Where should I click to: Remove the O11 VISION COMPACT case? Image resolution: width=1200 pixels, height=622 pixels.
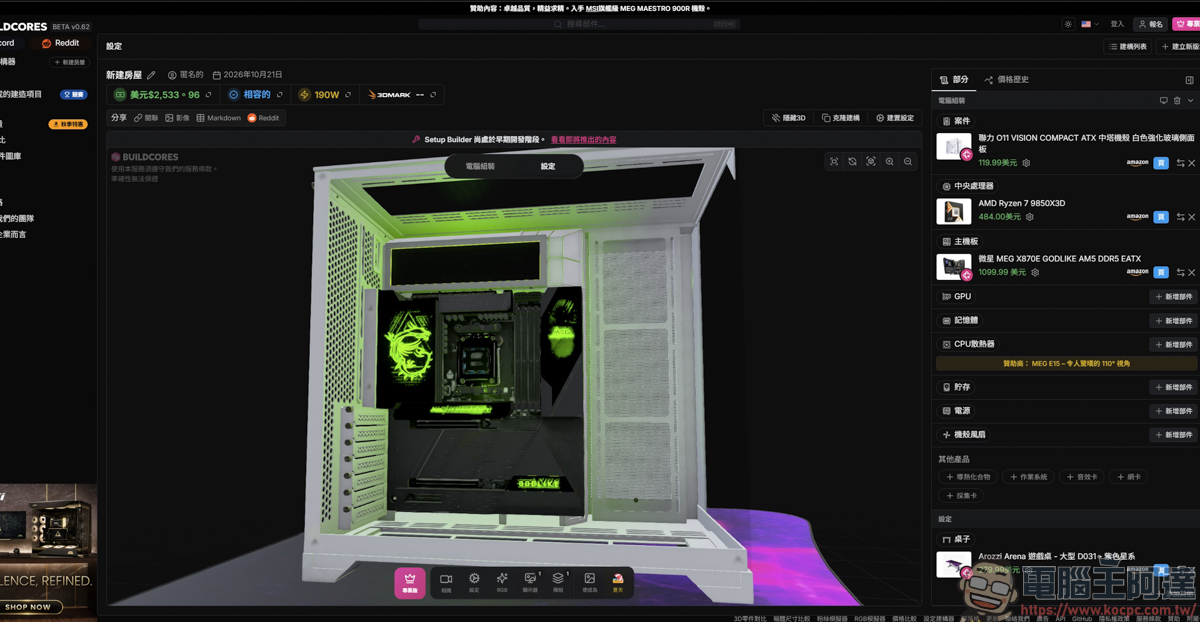[1192, 163]
